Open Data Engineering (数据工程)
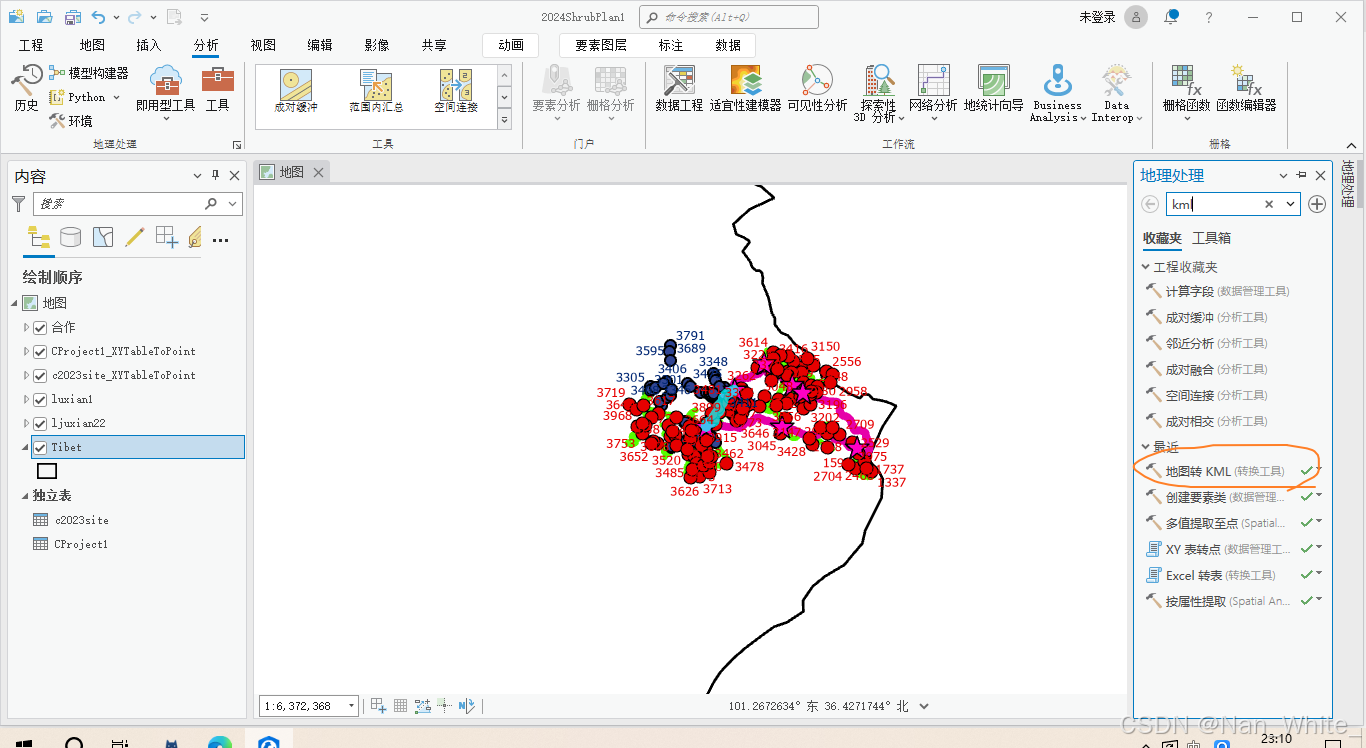This screenshot has width=1366, height=748. tap(679, 88)
